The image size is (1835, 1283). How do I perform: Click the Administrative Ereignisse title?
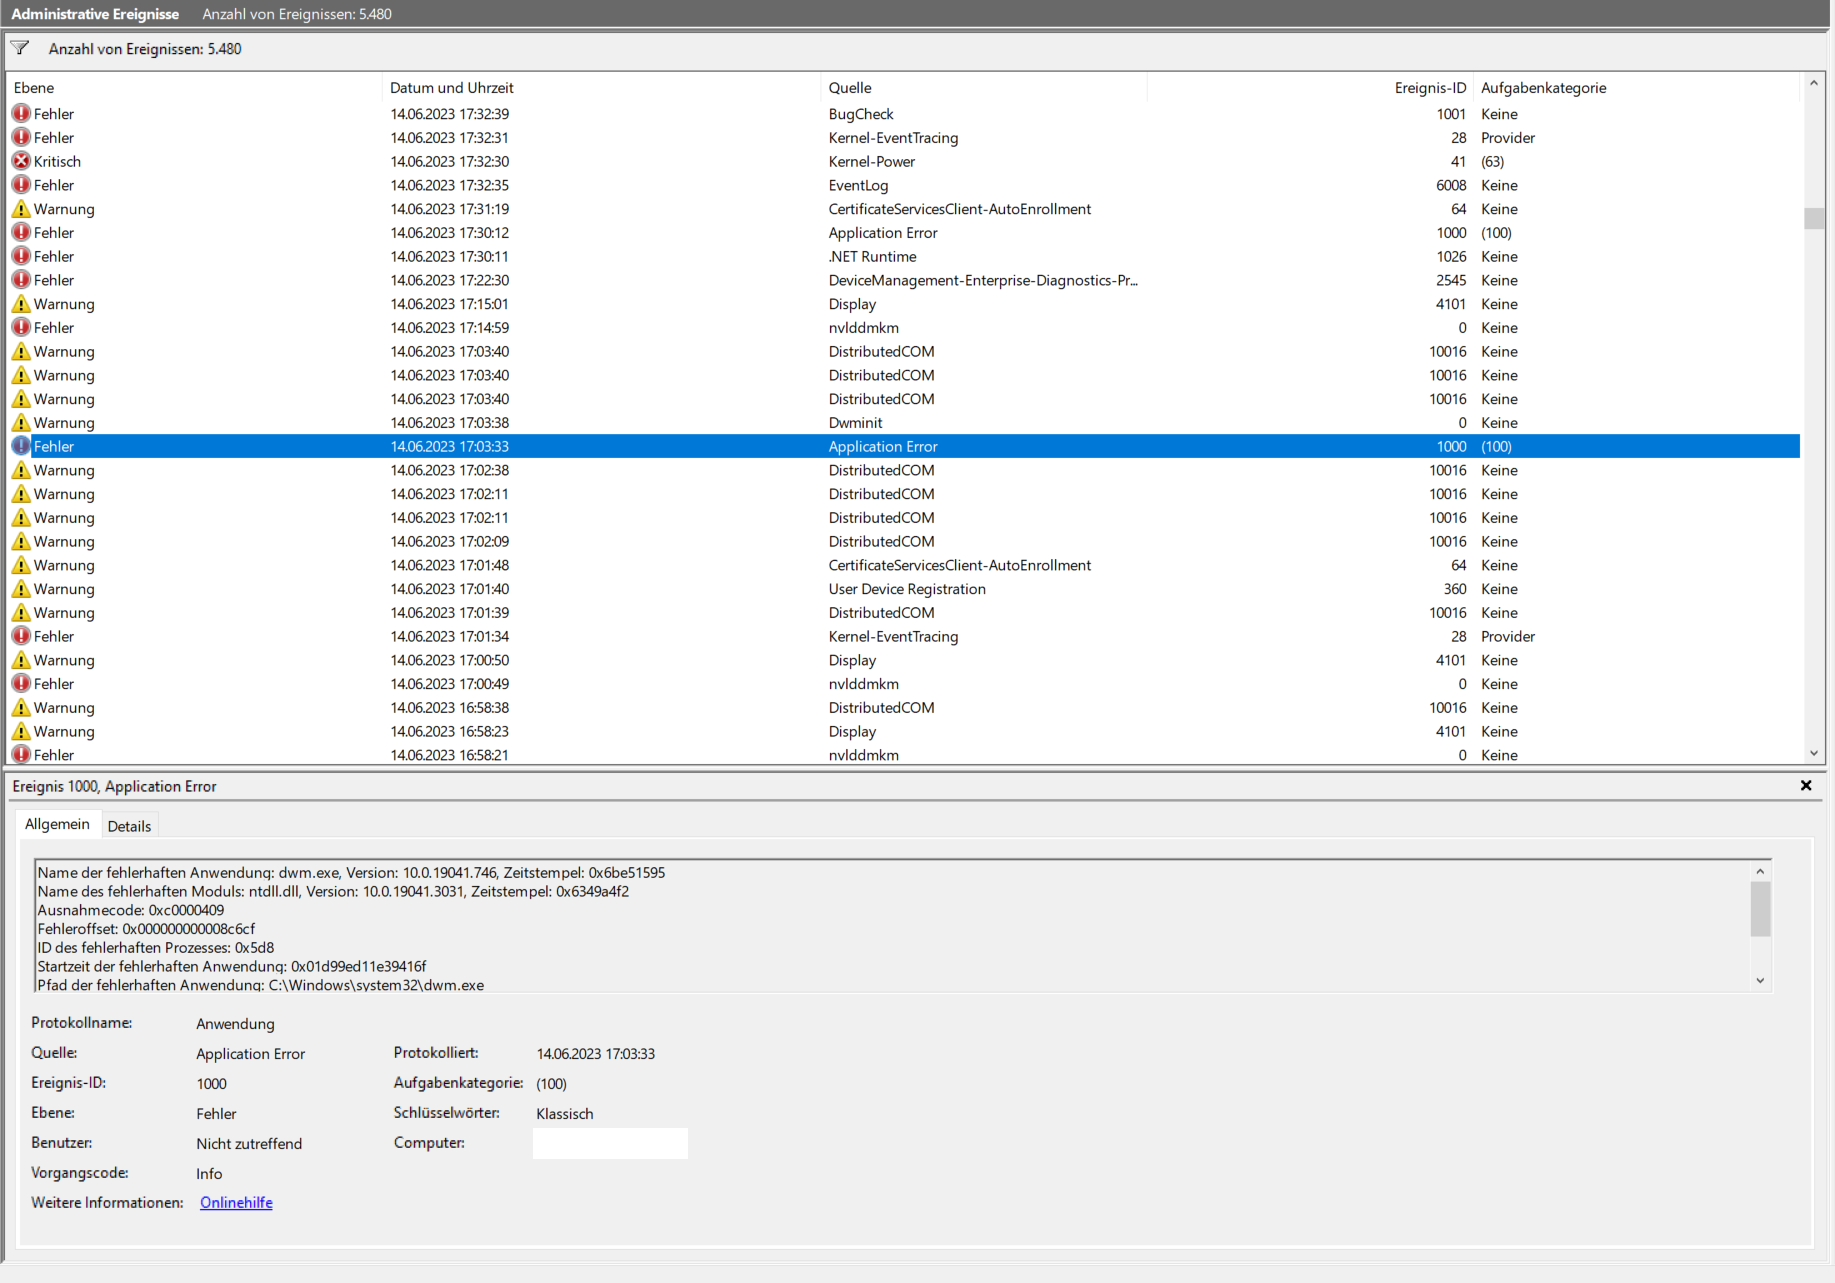coord(95,14)
